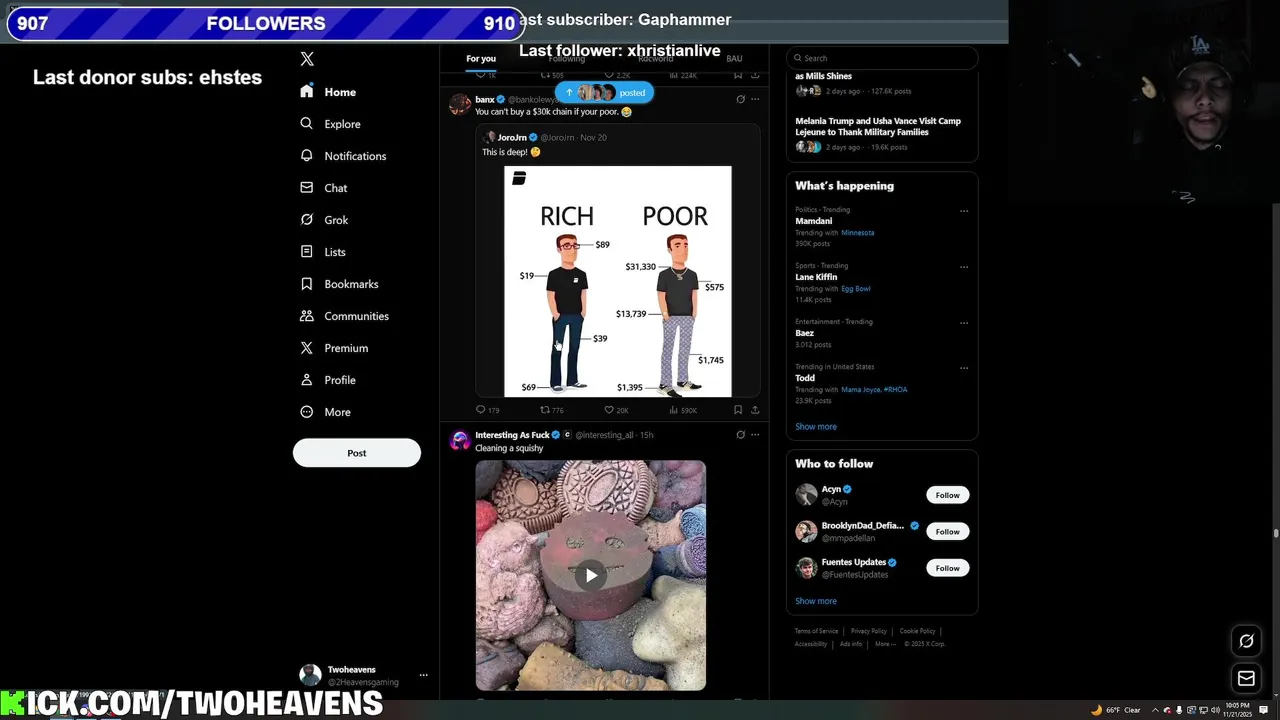Screen dimensions: 1280x720
Task: Open Premium from the sidebar
Action: pos(334,348)
